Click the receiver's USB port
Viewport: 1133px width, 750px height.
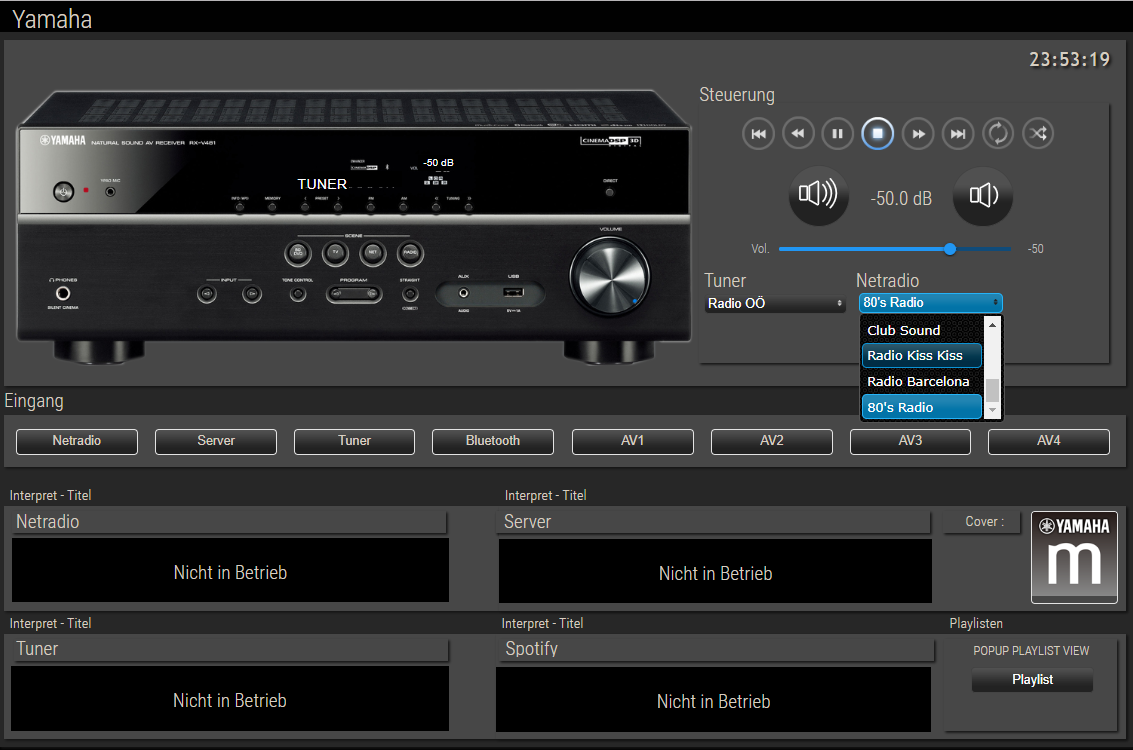click(x=513, y=293)
